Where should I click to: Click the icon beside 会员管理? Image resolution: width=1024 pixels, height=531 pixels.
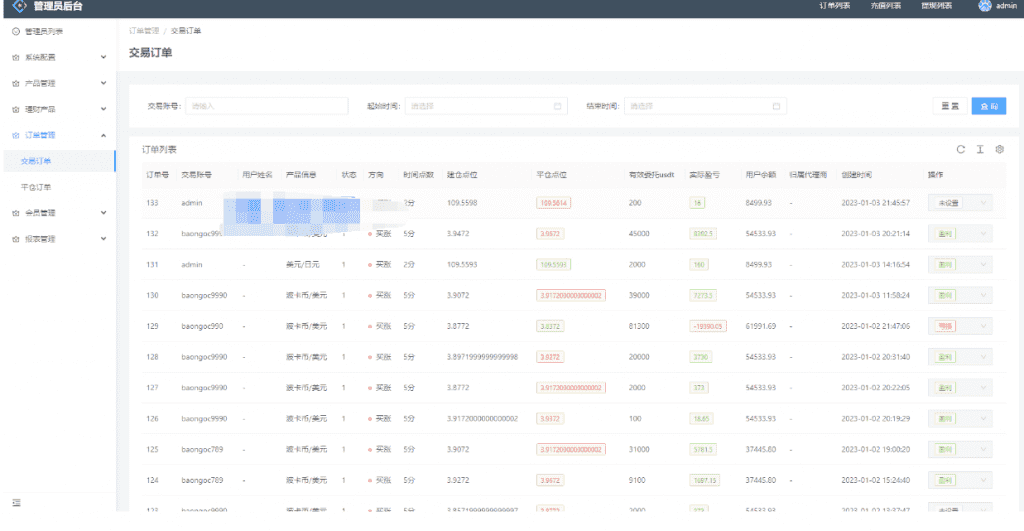point(16,213)
